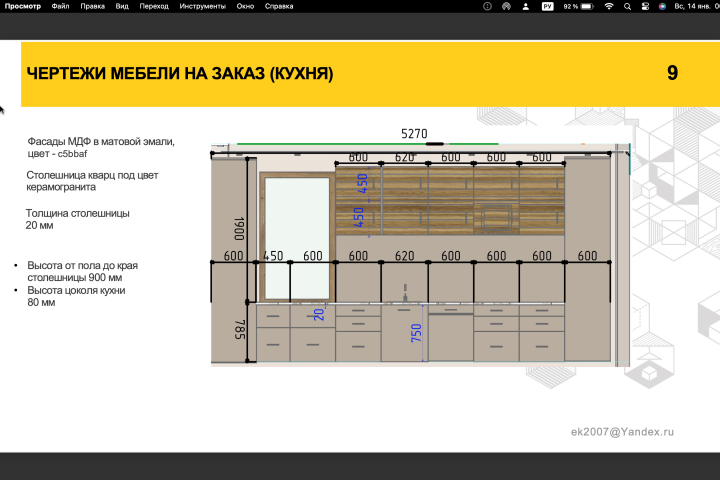Open the Wi-Fi status icon
Screen dimensions: 720x480
pos(609,6)
